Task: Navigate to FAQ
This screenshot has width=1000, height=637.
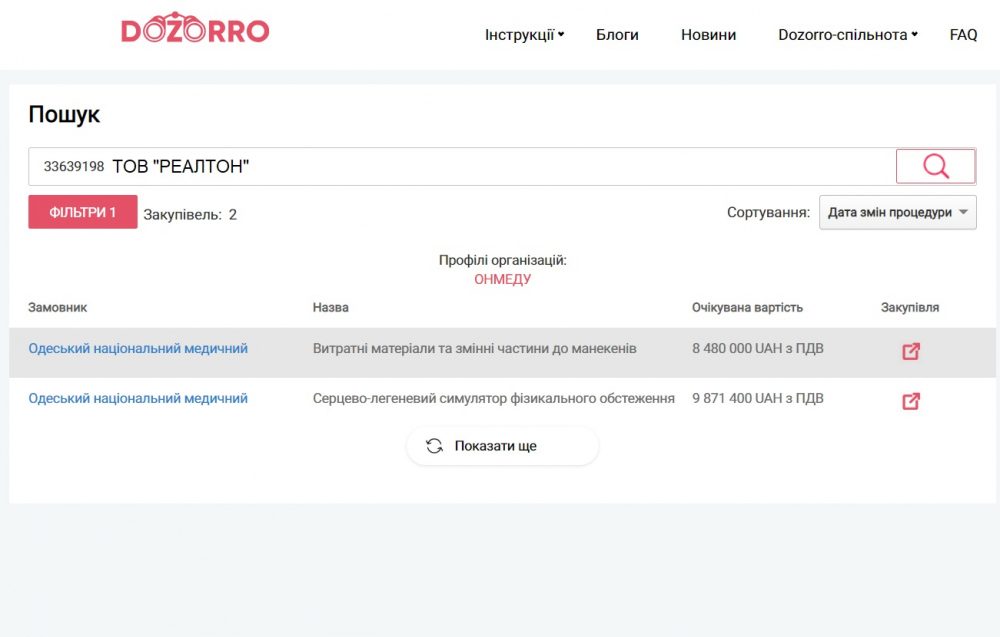Action: pos(963,35)
